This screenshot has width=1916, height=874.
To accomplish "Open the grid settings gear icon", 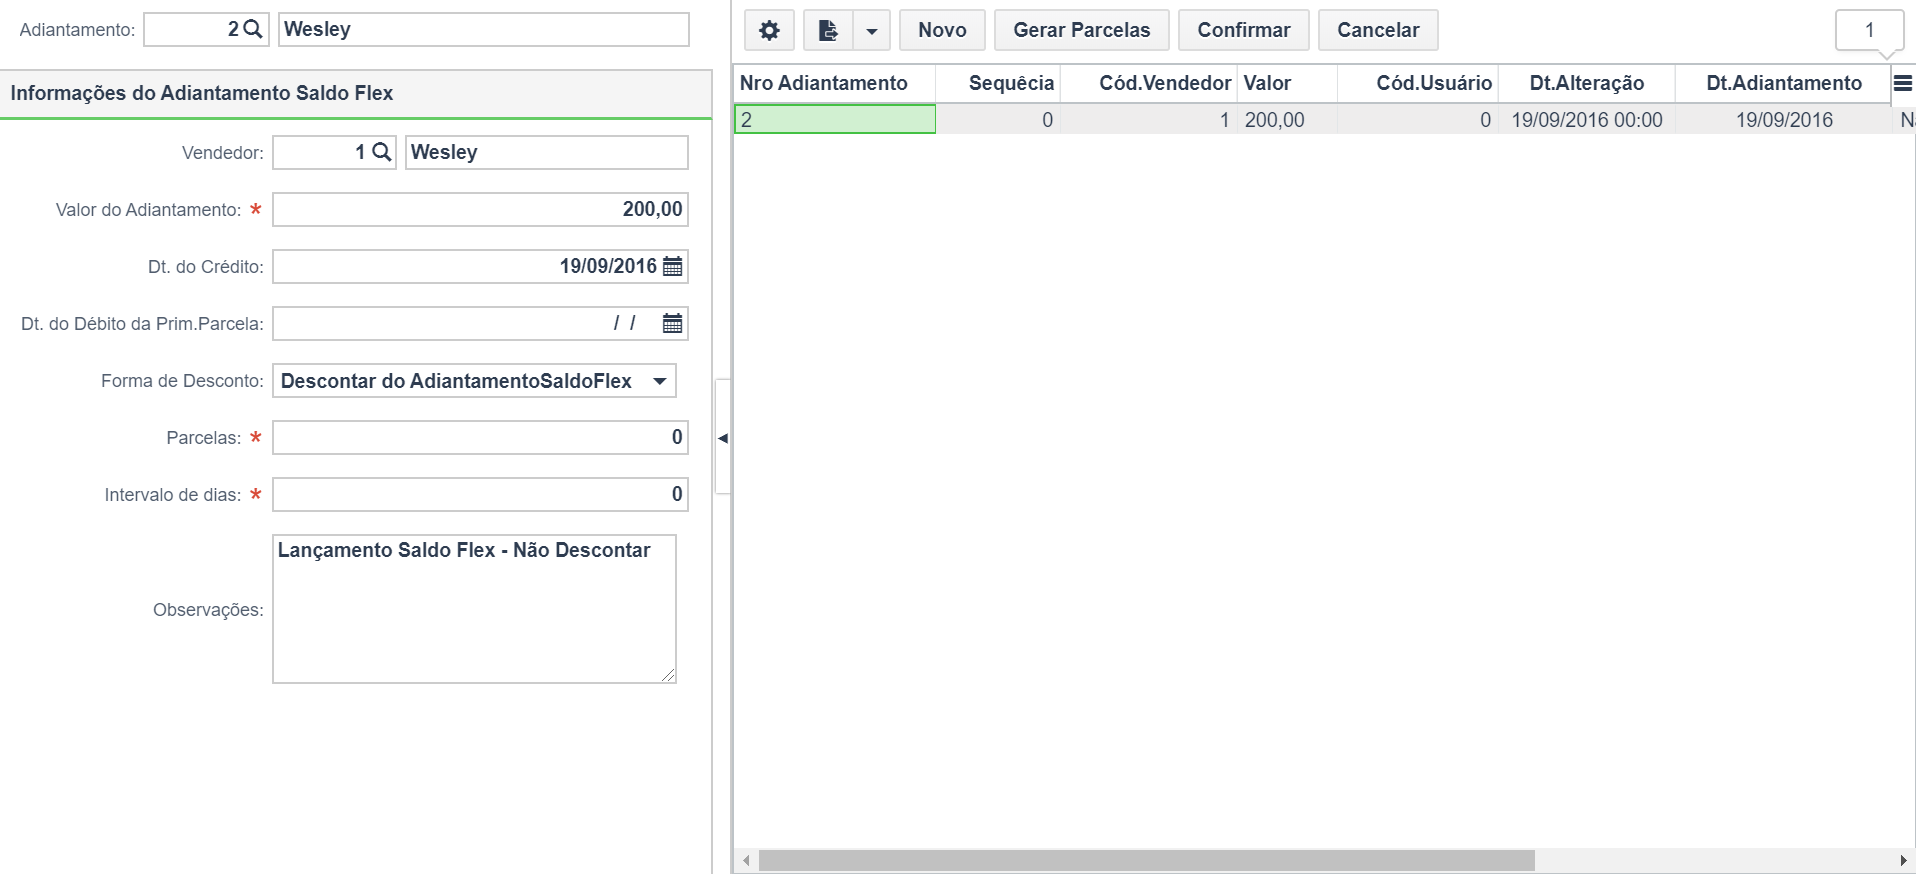I will [769, 30].
